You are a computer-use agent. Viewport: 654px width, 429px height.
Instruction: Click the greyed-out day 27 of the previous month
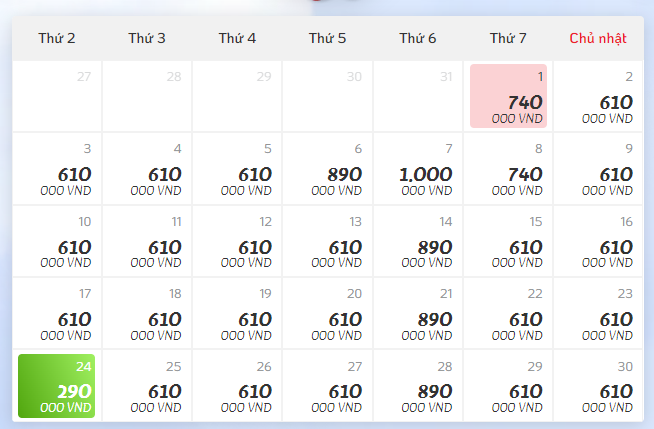(57, 97)
